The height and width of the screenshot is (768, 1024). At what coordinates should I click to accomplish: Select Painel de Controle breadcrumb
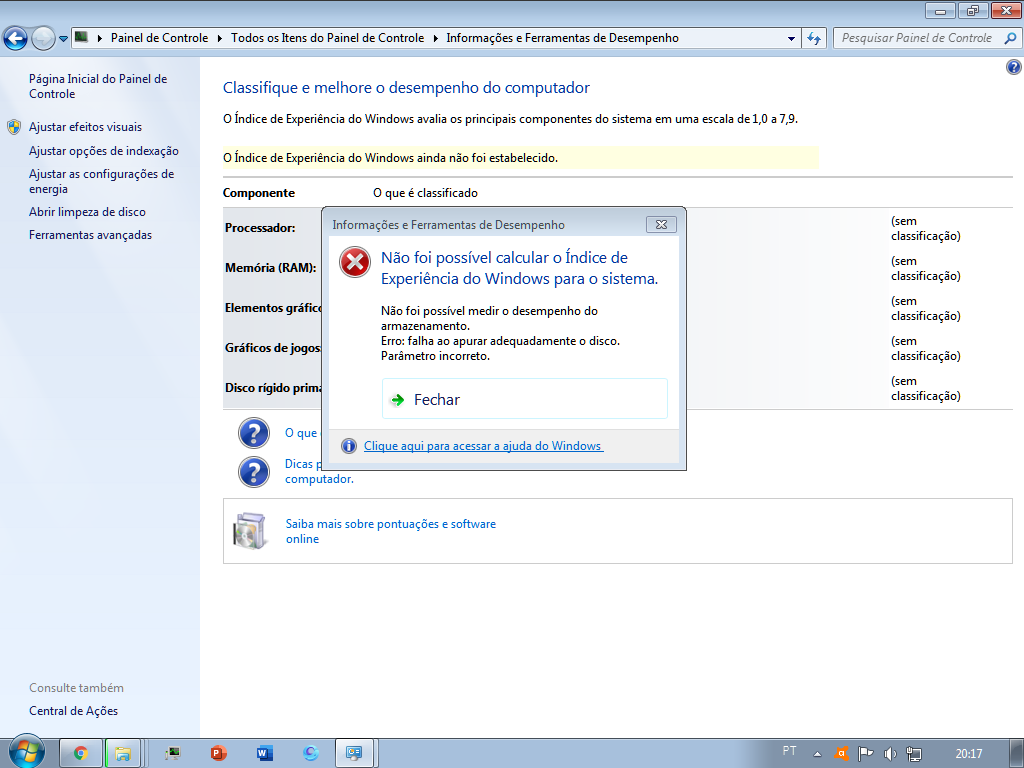[159, 38]
